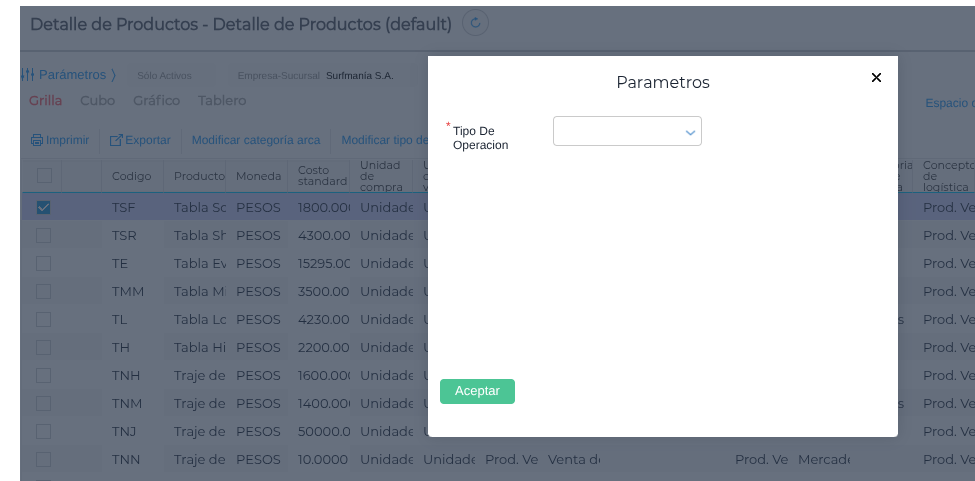The width and height of the screenshot is (975, 481).
Task: Check the TSR row checkbox
Action: [x=44, y=236]
